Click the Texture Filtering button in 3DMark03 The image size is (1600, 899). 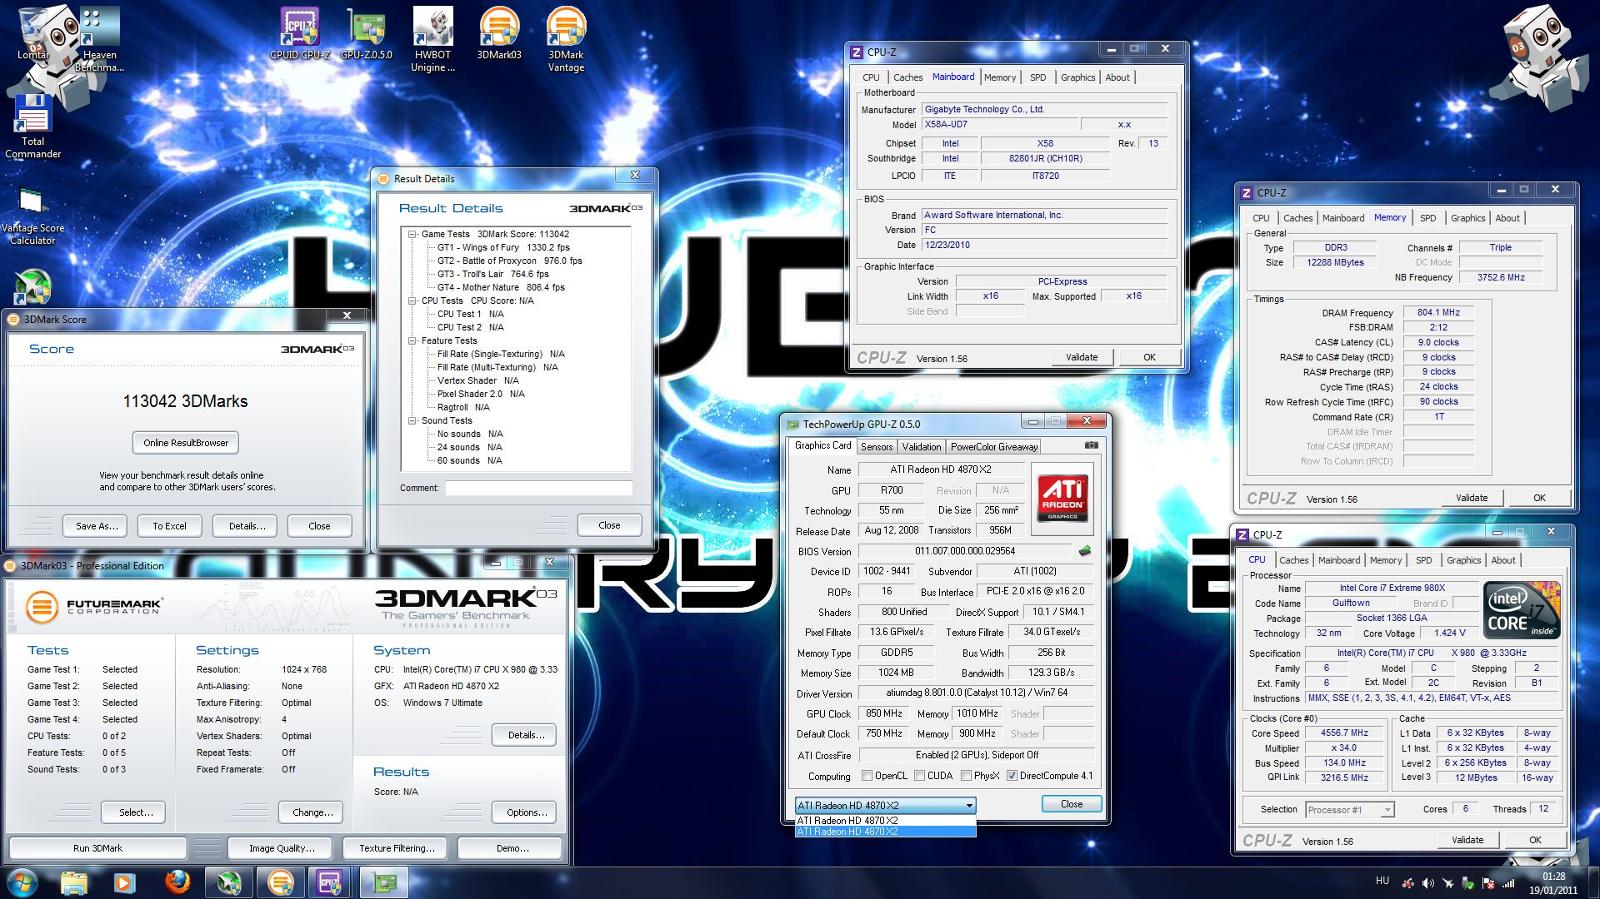coord(397,848)
